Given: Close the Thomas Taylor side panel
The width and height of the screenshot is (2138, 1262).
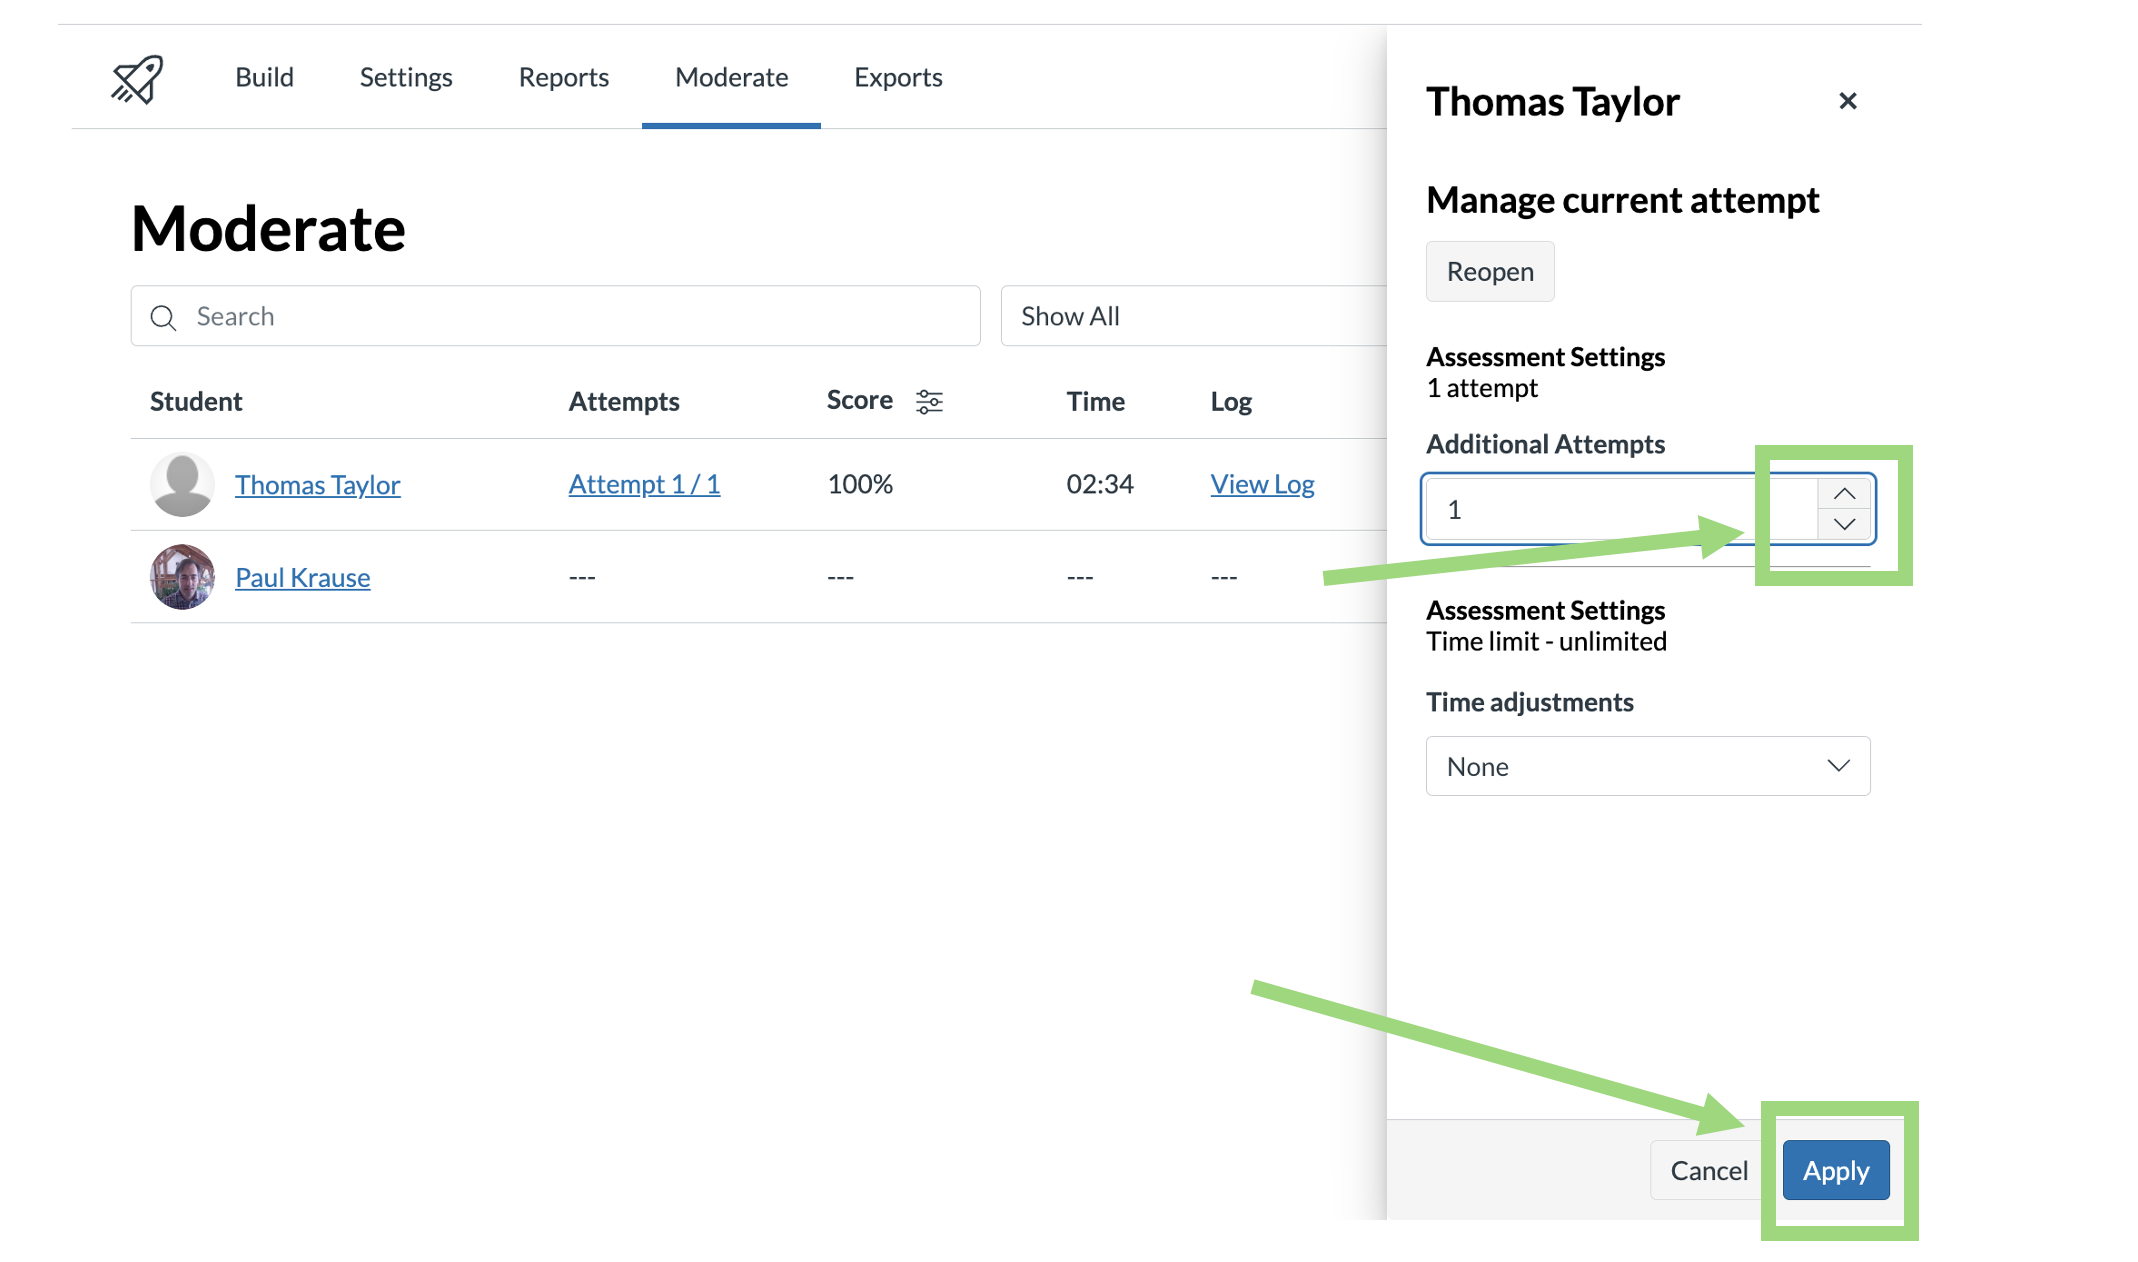Looking at the screenshot, I should tap(1848, 101).
